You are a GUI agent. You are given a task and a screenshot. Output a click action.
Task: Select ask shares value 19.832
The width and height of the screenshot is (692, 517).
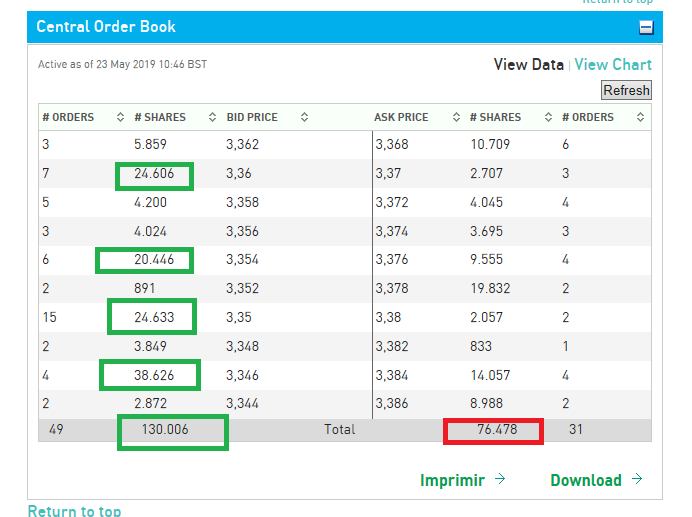490,288
